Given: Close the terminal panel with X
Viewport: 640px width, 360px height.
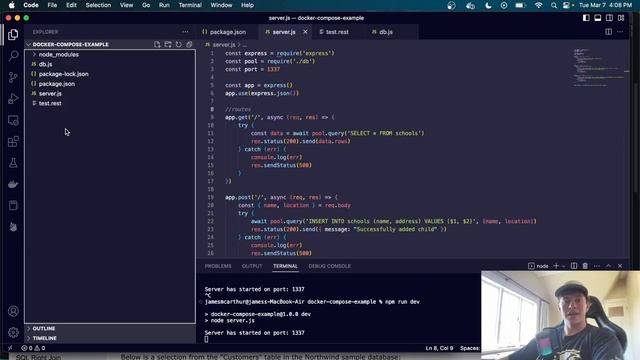Looking at the screenshot, I should (620, 266).
